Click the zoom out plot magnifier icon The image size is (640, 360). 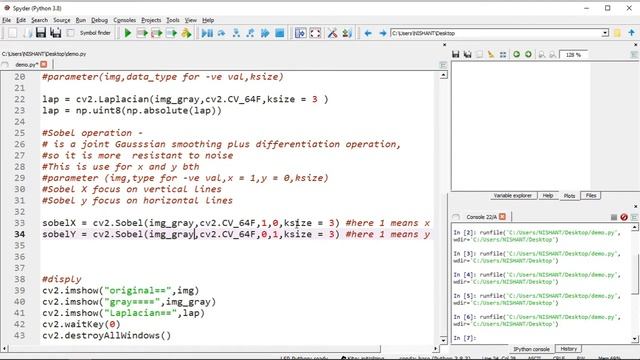coord(542,54)
